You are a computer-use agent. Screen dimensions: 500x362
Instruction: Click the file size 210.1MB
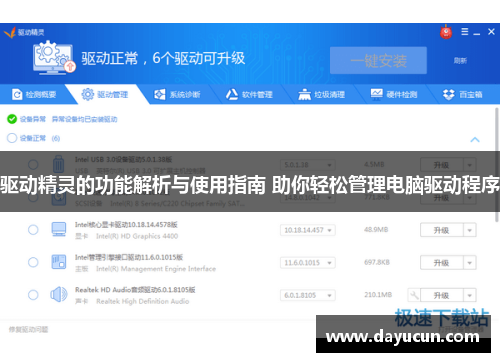click(378, 295)
